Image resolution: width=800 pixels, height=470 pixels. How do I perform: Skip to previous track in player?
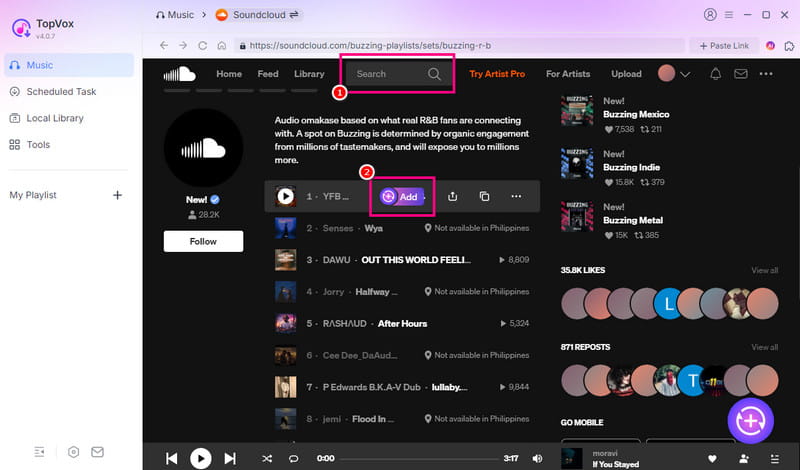click(172, 458)
